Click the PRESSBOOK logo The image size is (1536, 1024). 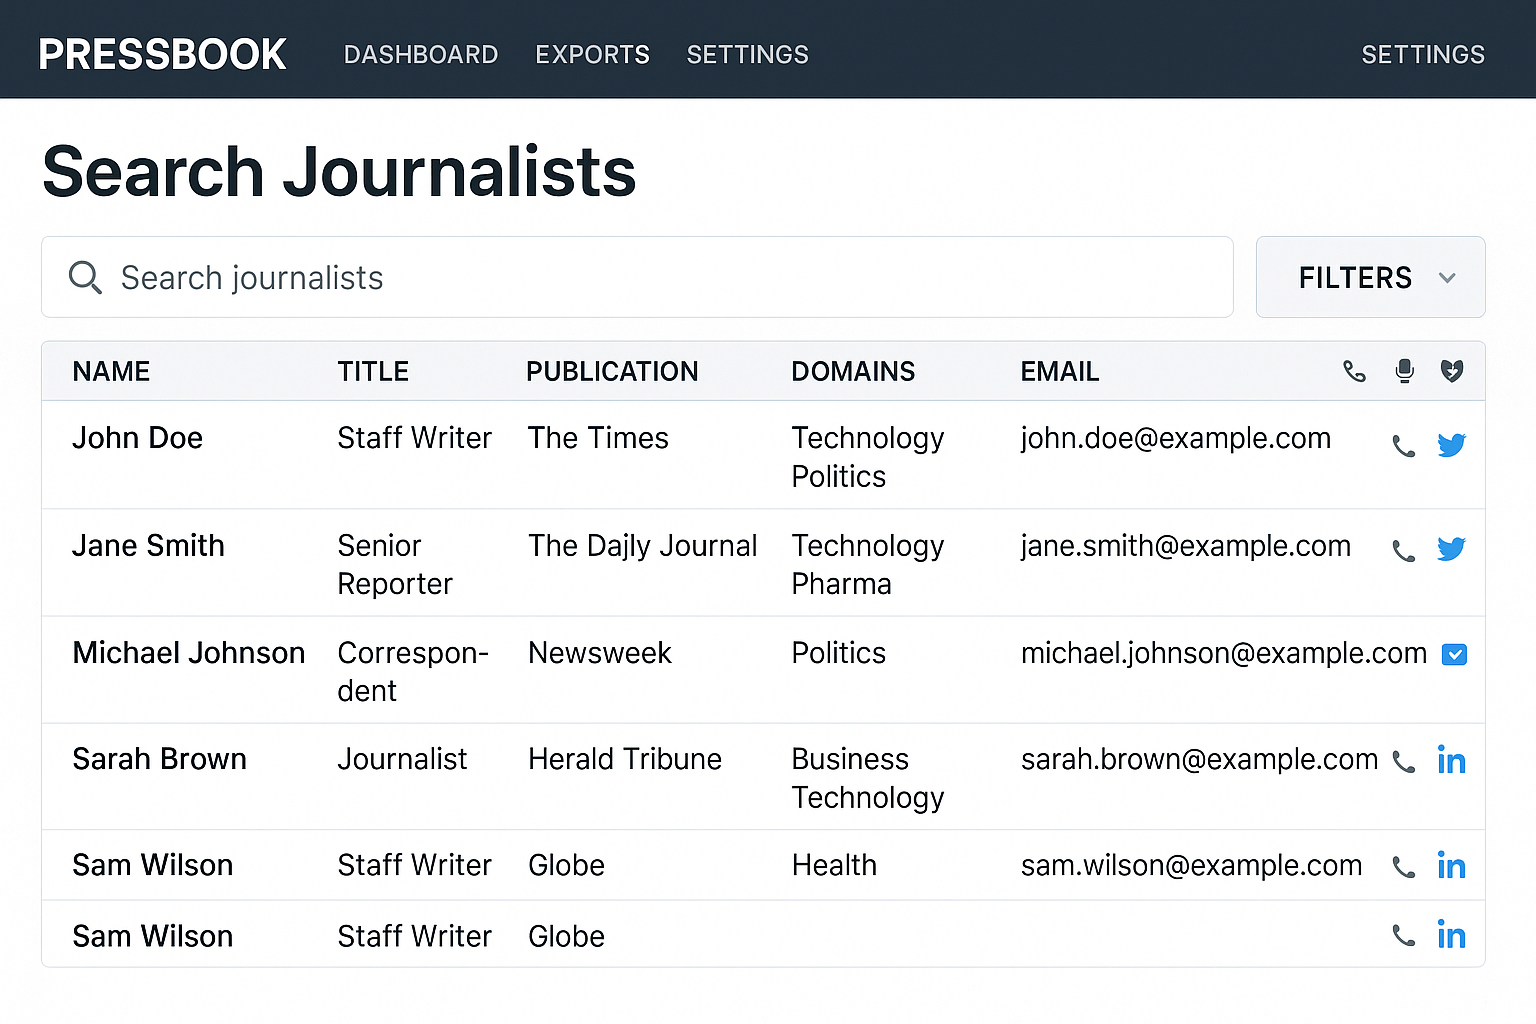(x=162, y=54)
